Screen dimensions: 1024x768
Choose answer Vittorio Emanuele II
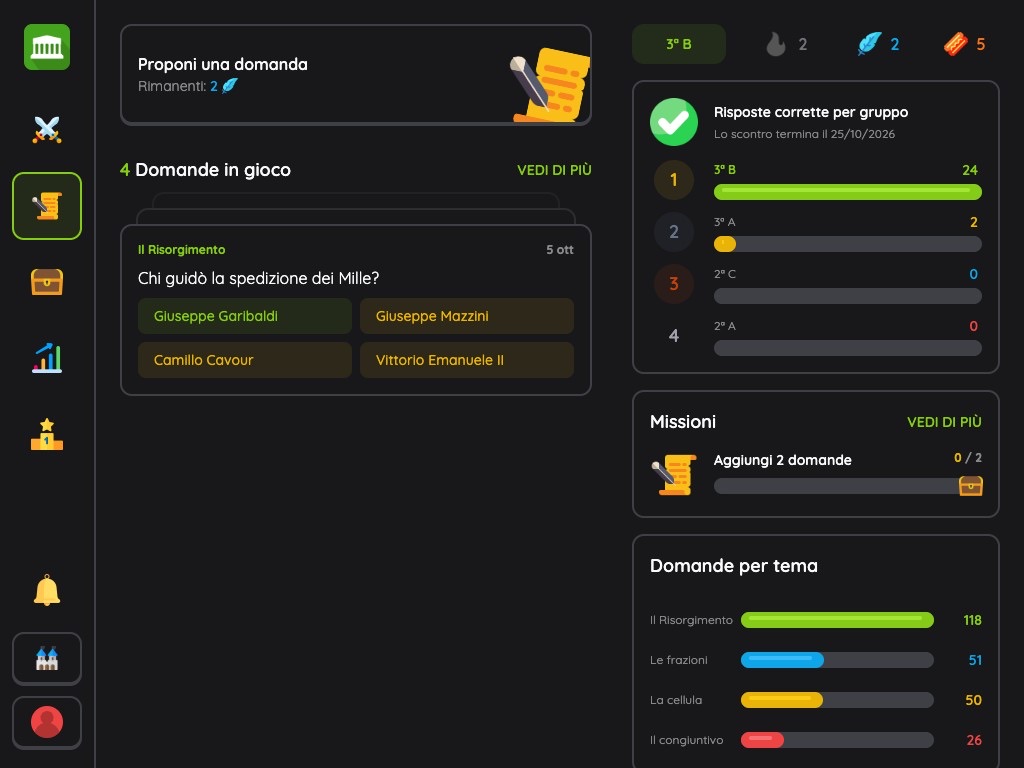pos(467,360)
